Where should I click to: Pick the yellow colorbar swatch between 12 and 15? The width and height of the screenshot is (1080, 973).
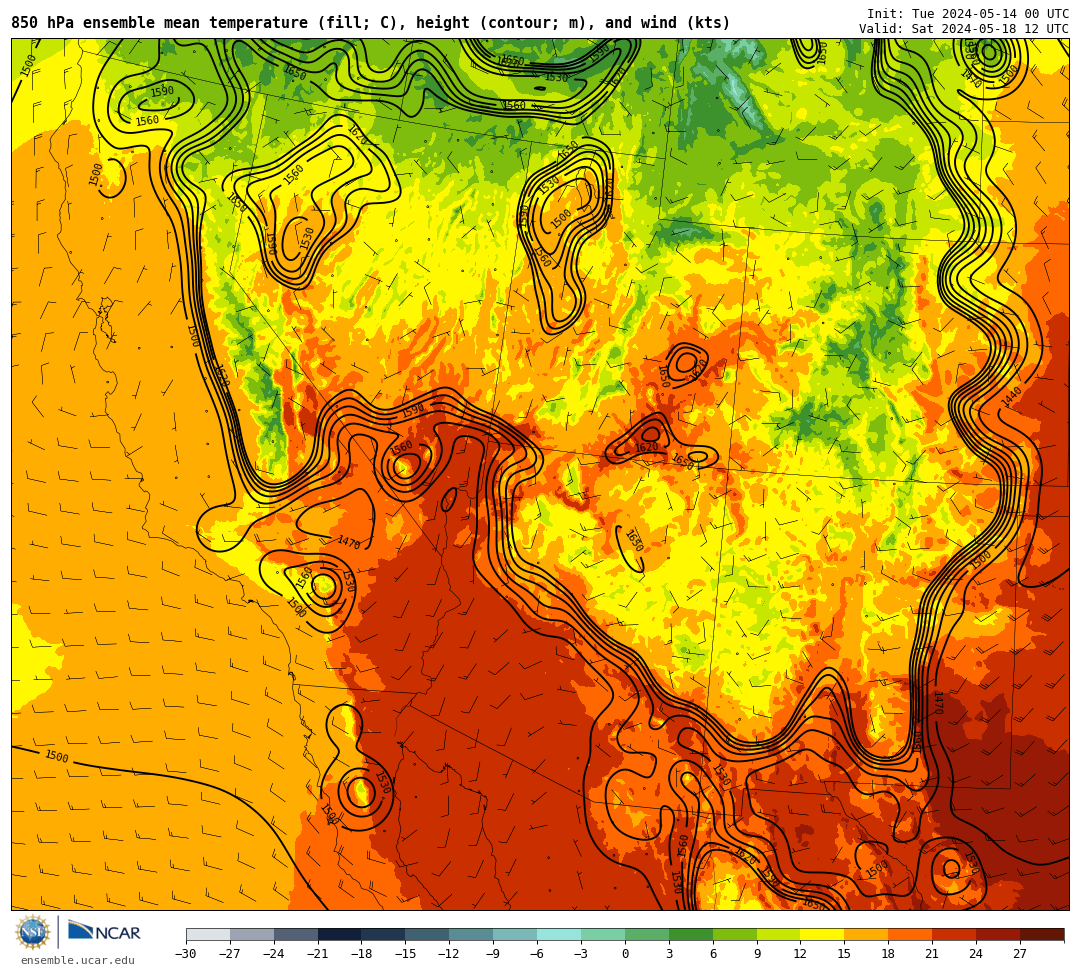(823, 934)
